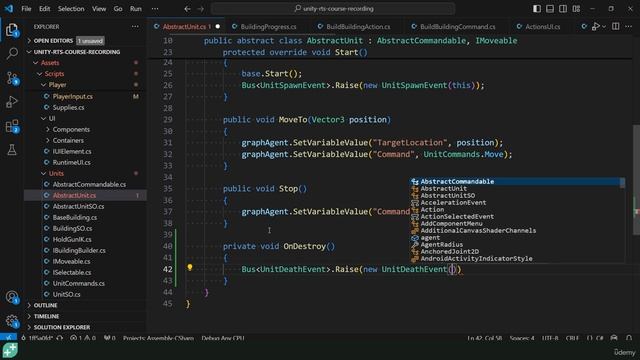Switch to the ActionsUI.cs tab
This screenshot has width=640, height=360.
542,27
